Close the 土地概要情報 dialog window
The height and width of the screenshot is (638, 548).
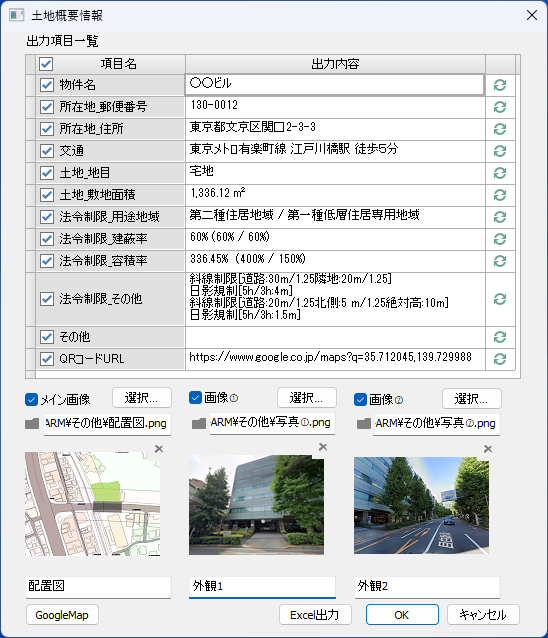pyautogui.click(x=532, y=15)
